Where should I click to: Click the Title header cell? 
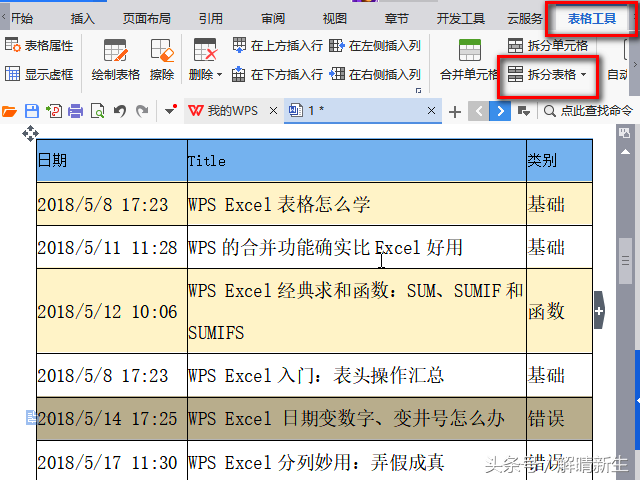(x=357, y=160)
